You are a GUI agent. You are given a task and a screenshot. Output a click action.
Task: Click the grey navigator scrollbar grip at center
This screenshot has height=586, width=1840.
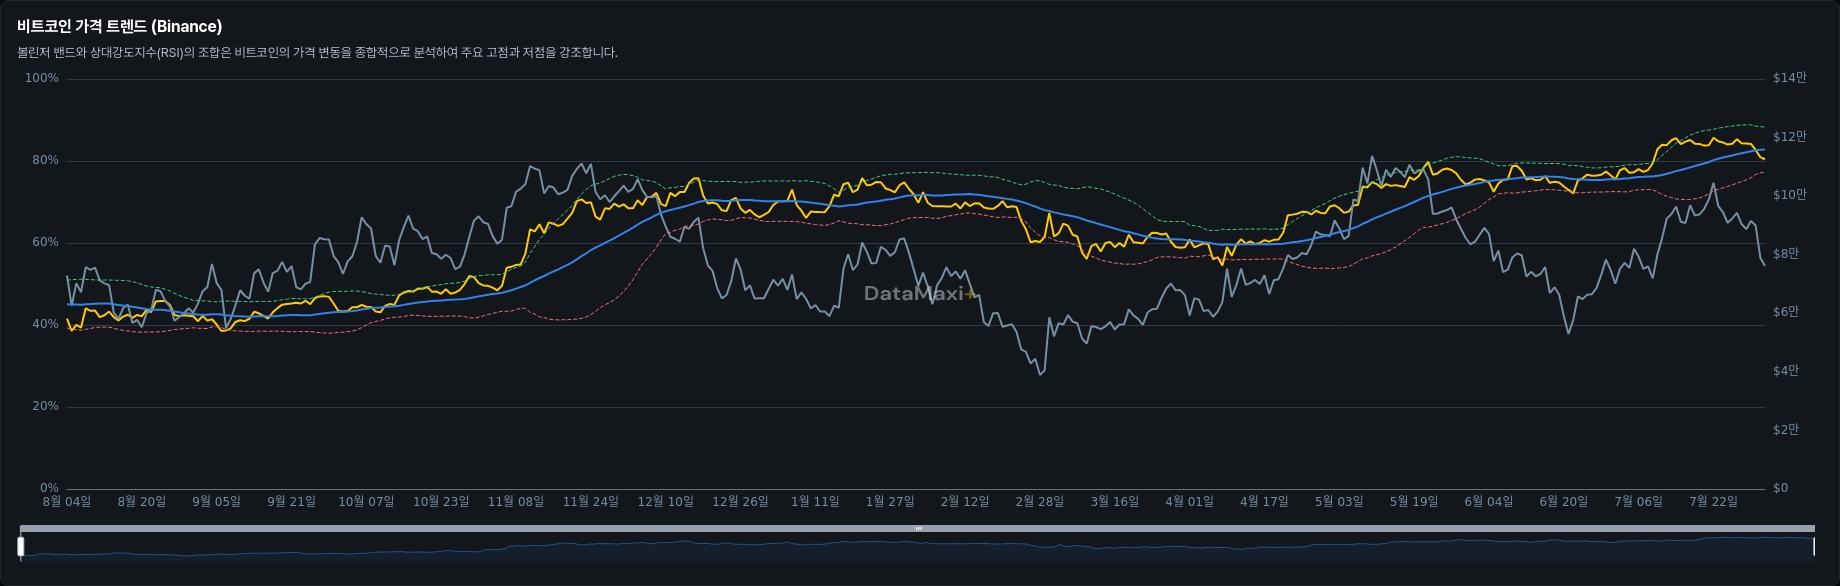(918, 528)
